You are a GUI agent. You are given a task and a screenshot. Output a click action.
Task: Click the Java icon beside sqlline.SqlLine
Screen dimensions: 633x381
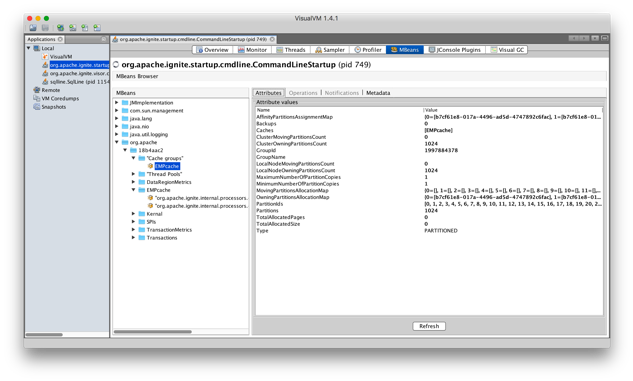click(x=45, y=82)
